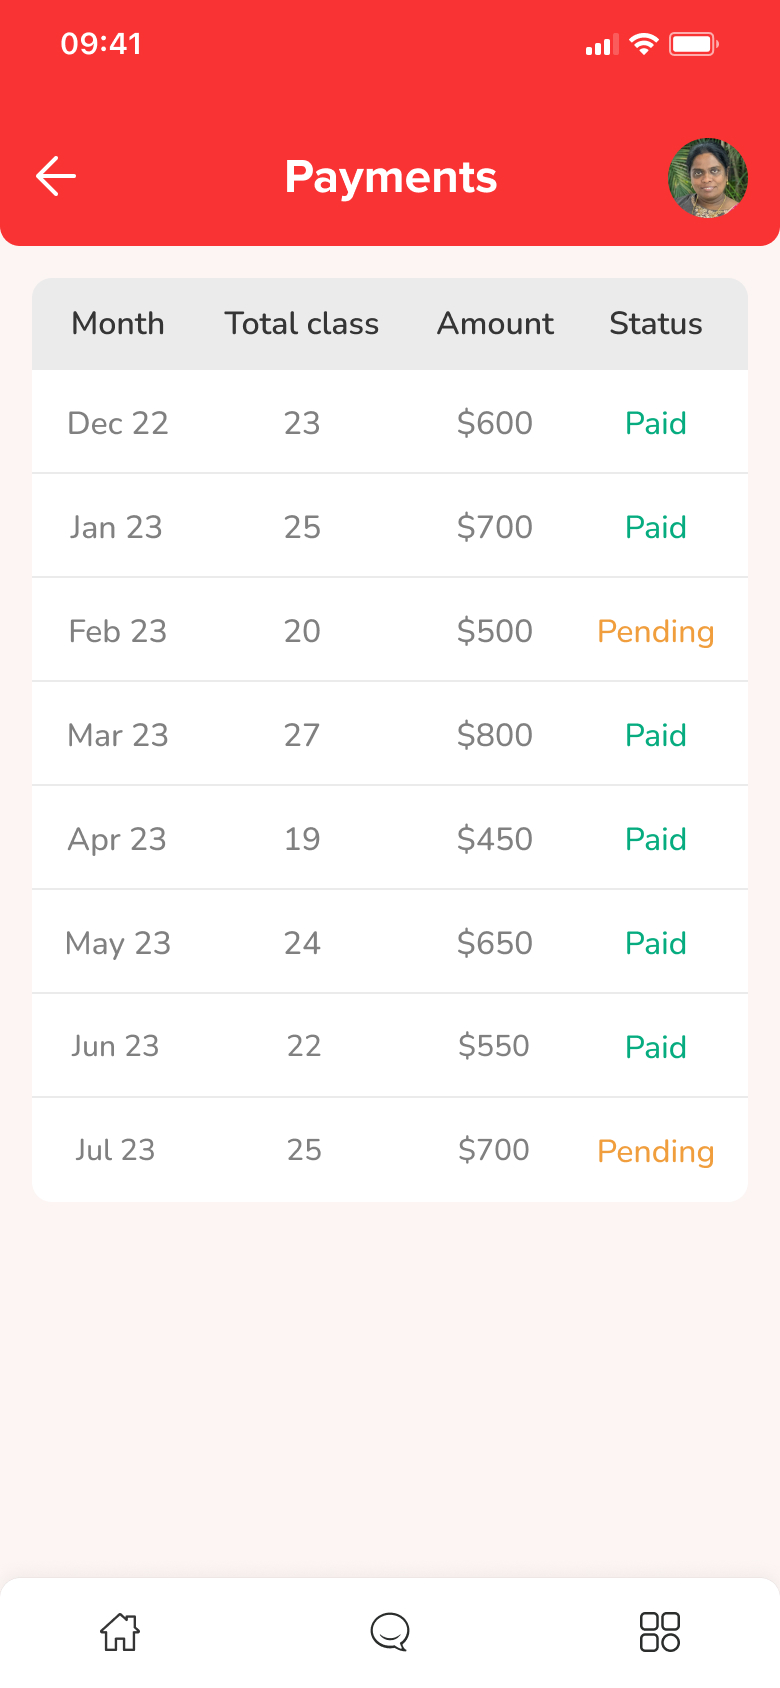
Task: Tap the Wi-Fi status icon
Action: pyautogui.click(x=644, y=44)
